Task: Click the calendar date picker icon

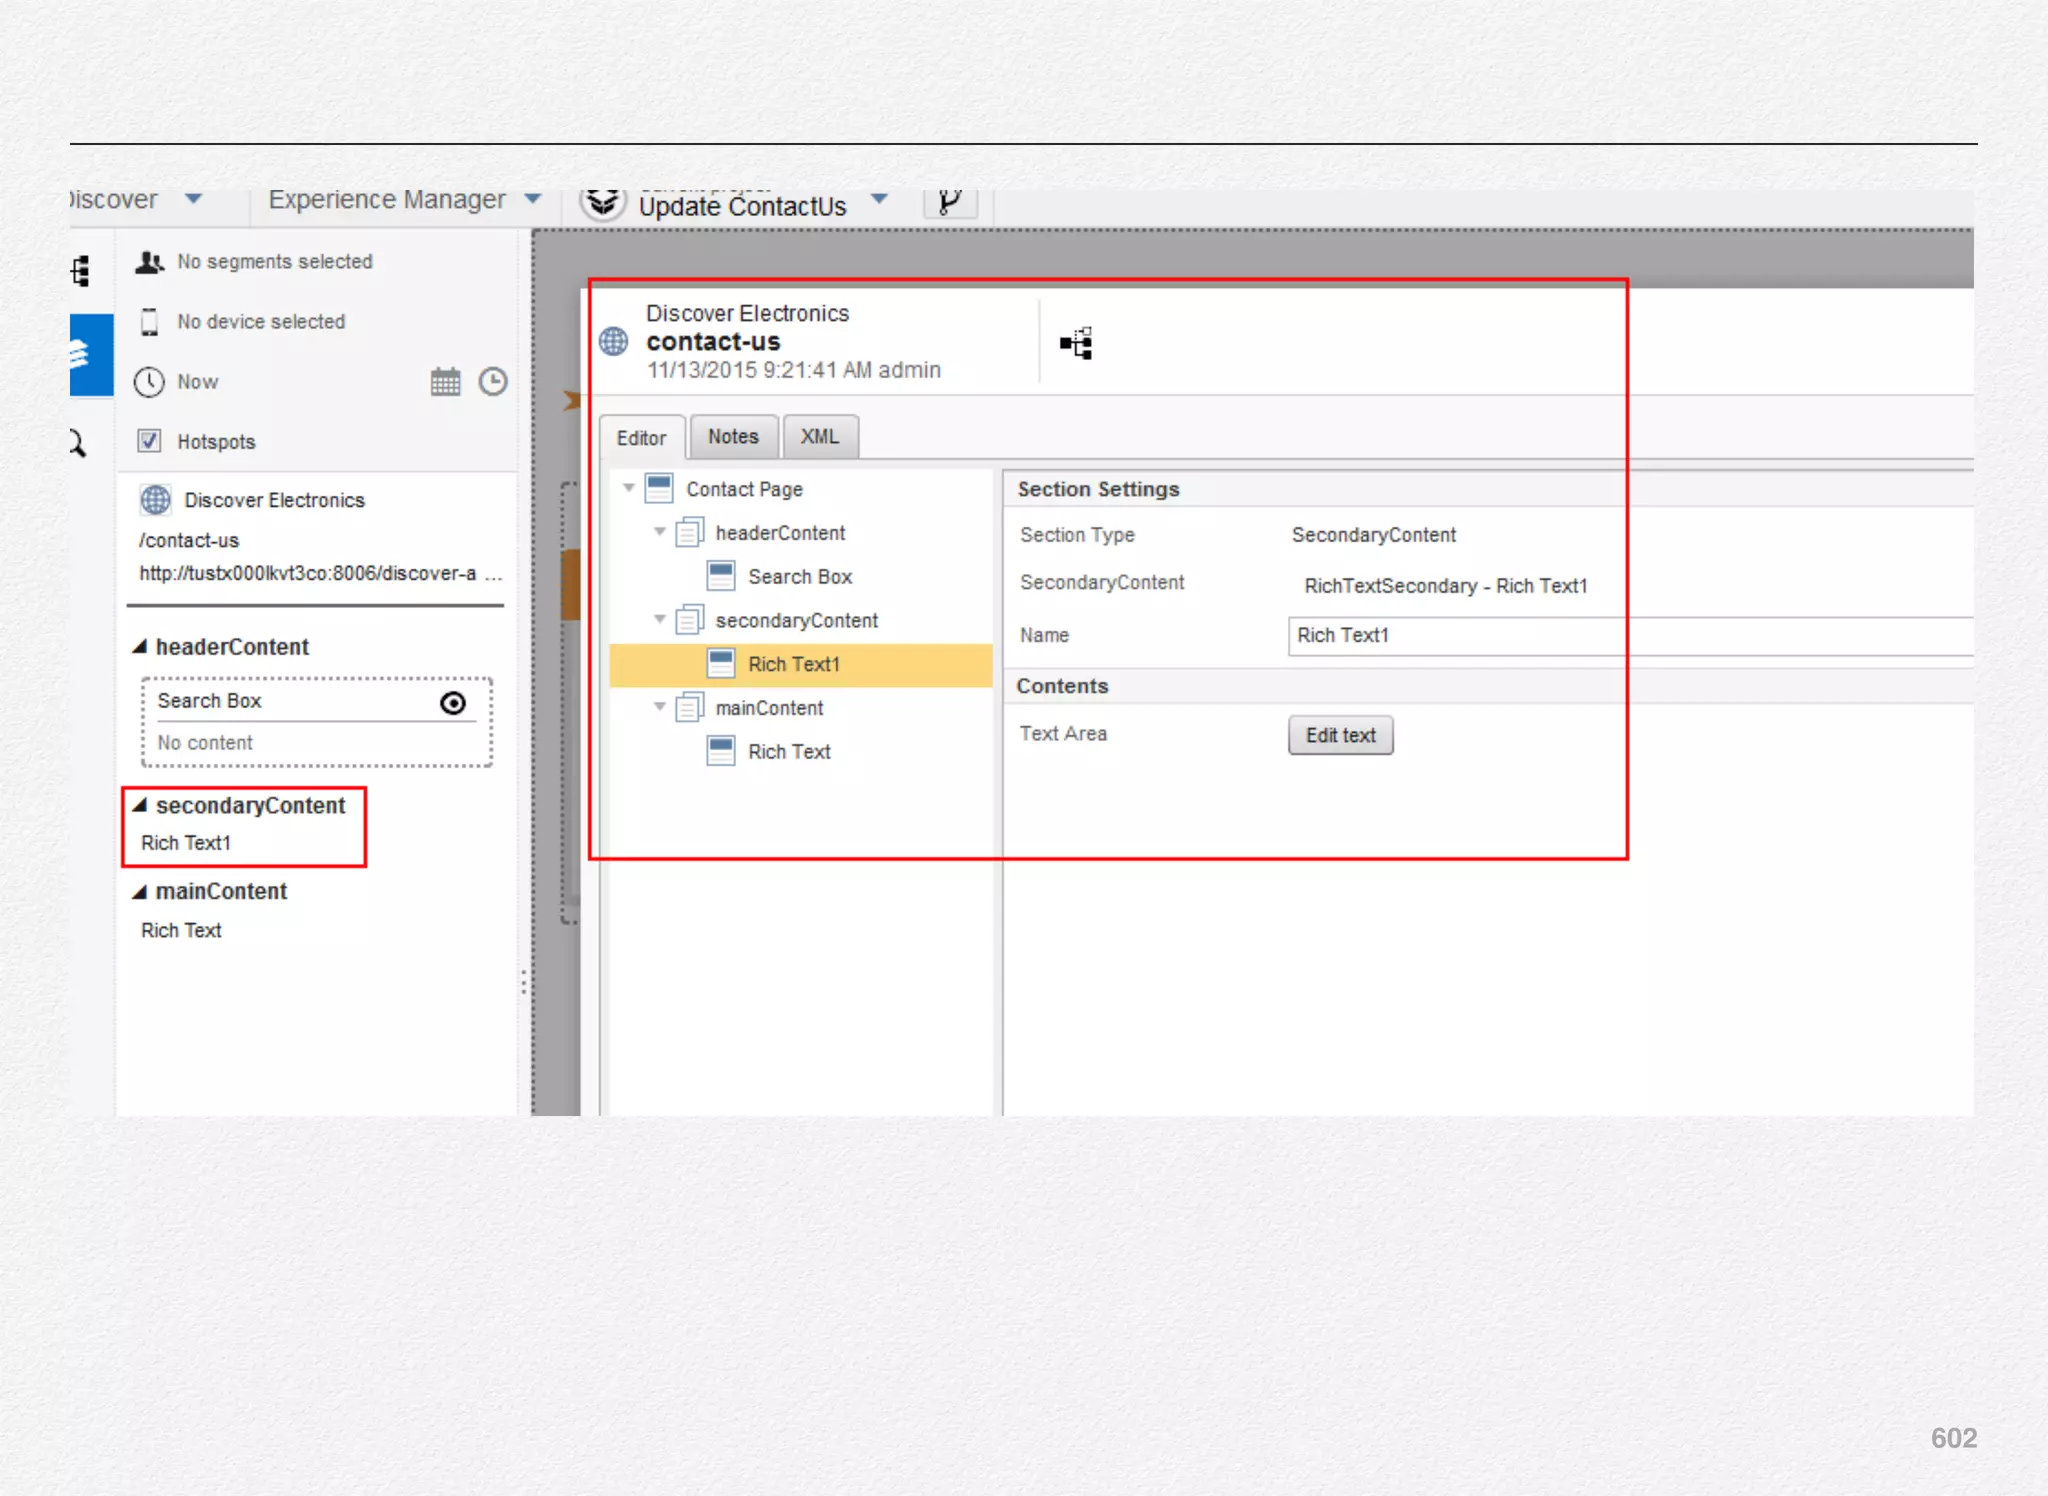Action: point(445,381)
